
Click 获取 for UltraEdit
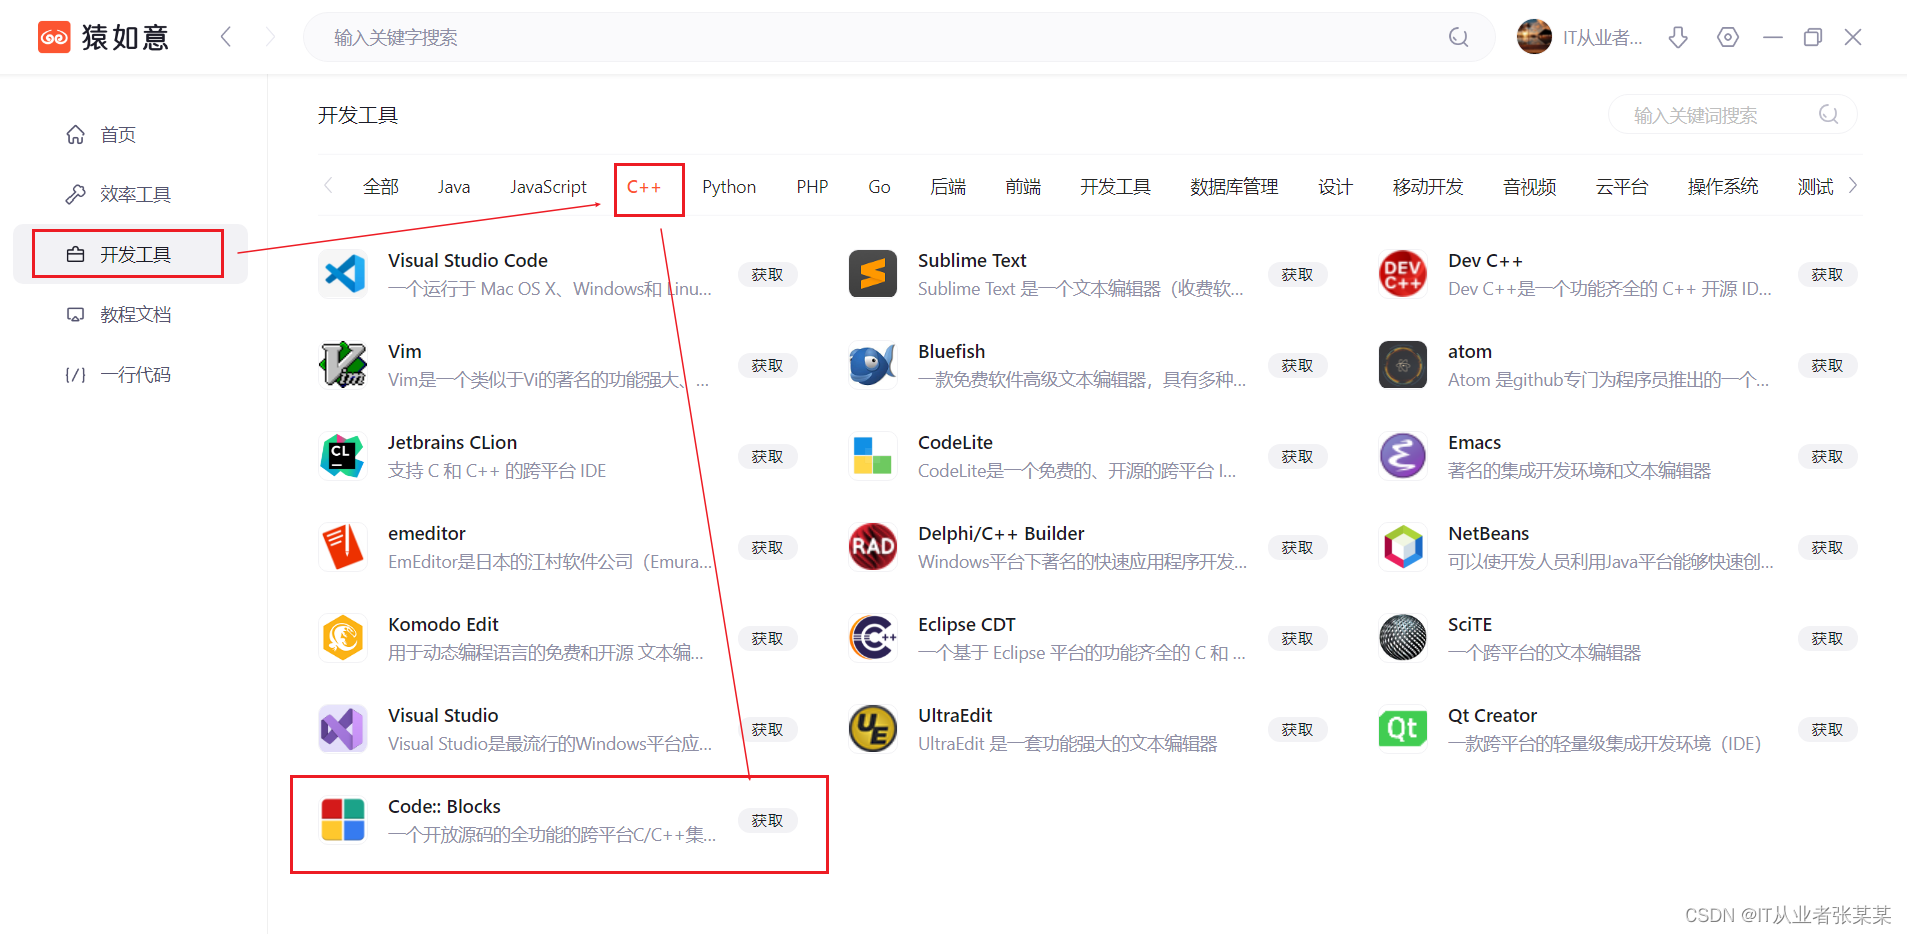click(1297, 729)
